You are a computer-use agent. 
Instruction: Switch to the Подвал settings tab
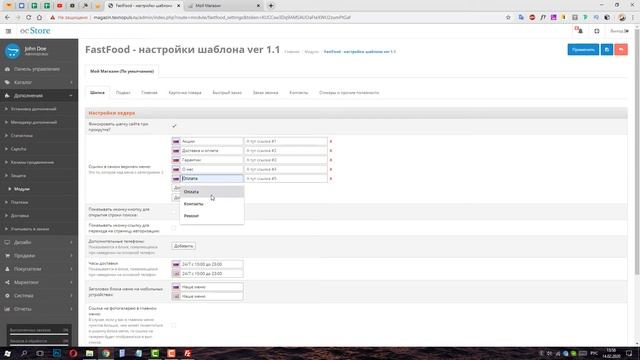pyautogui.click(x=123, y=93)
